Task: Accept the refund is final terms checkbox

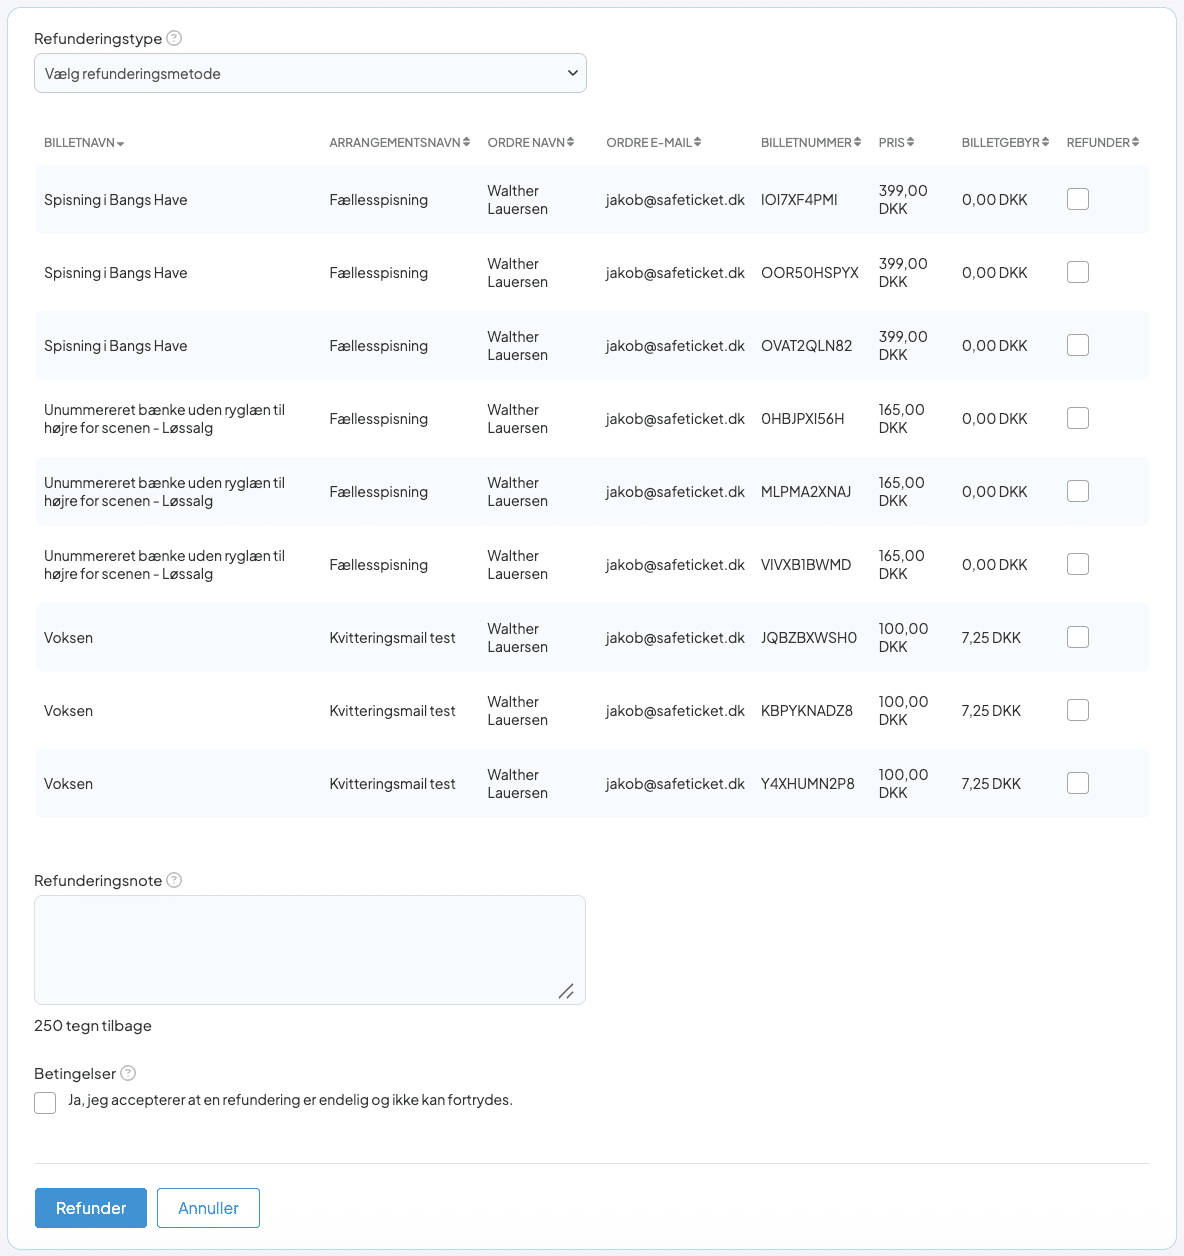Action: (x=45, y=1102)
